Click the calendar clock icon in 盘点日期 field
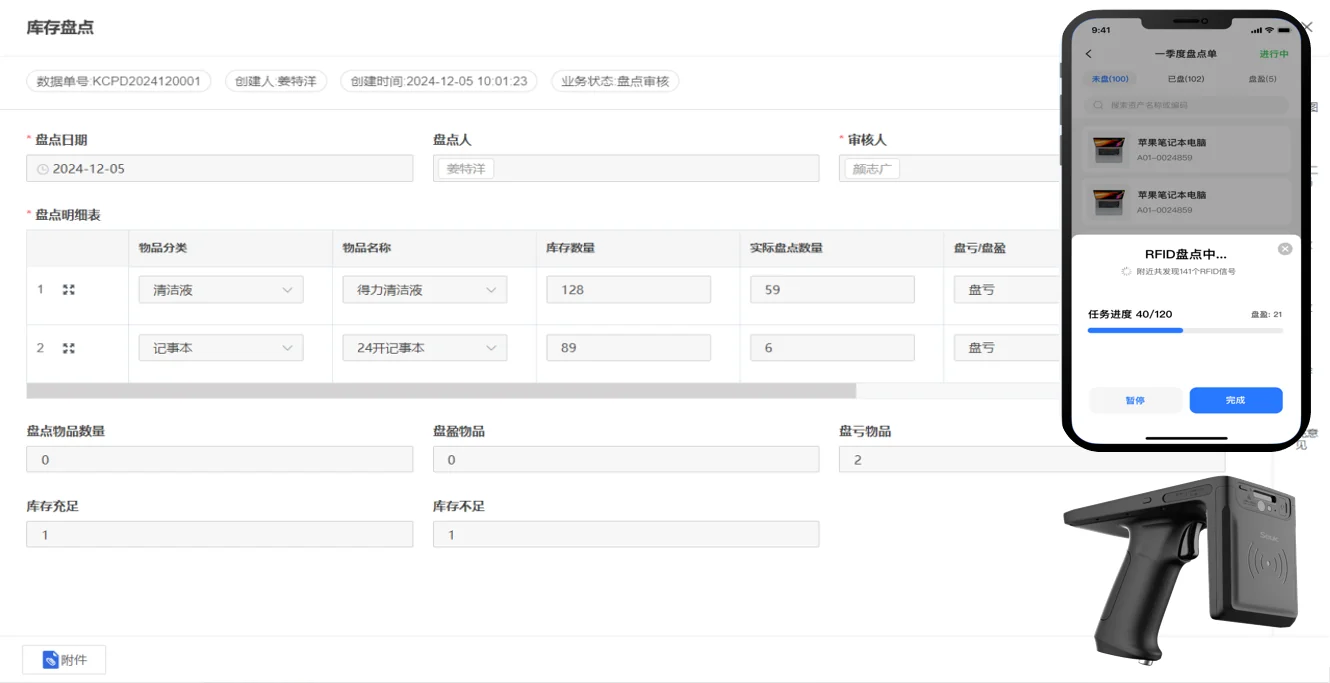This screenshot has width=1330, height=683. tap(42, 169)
